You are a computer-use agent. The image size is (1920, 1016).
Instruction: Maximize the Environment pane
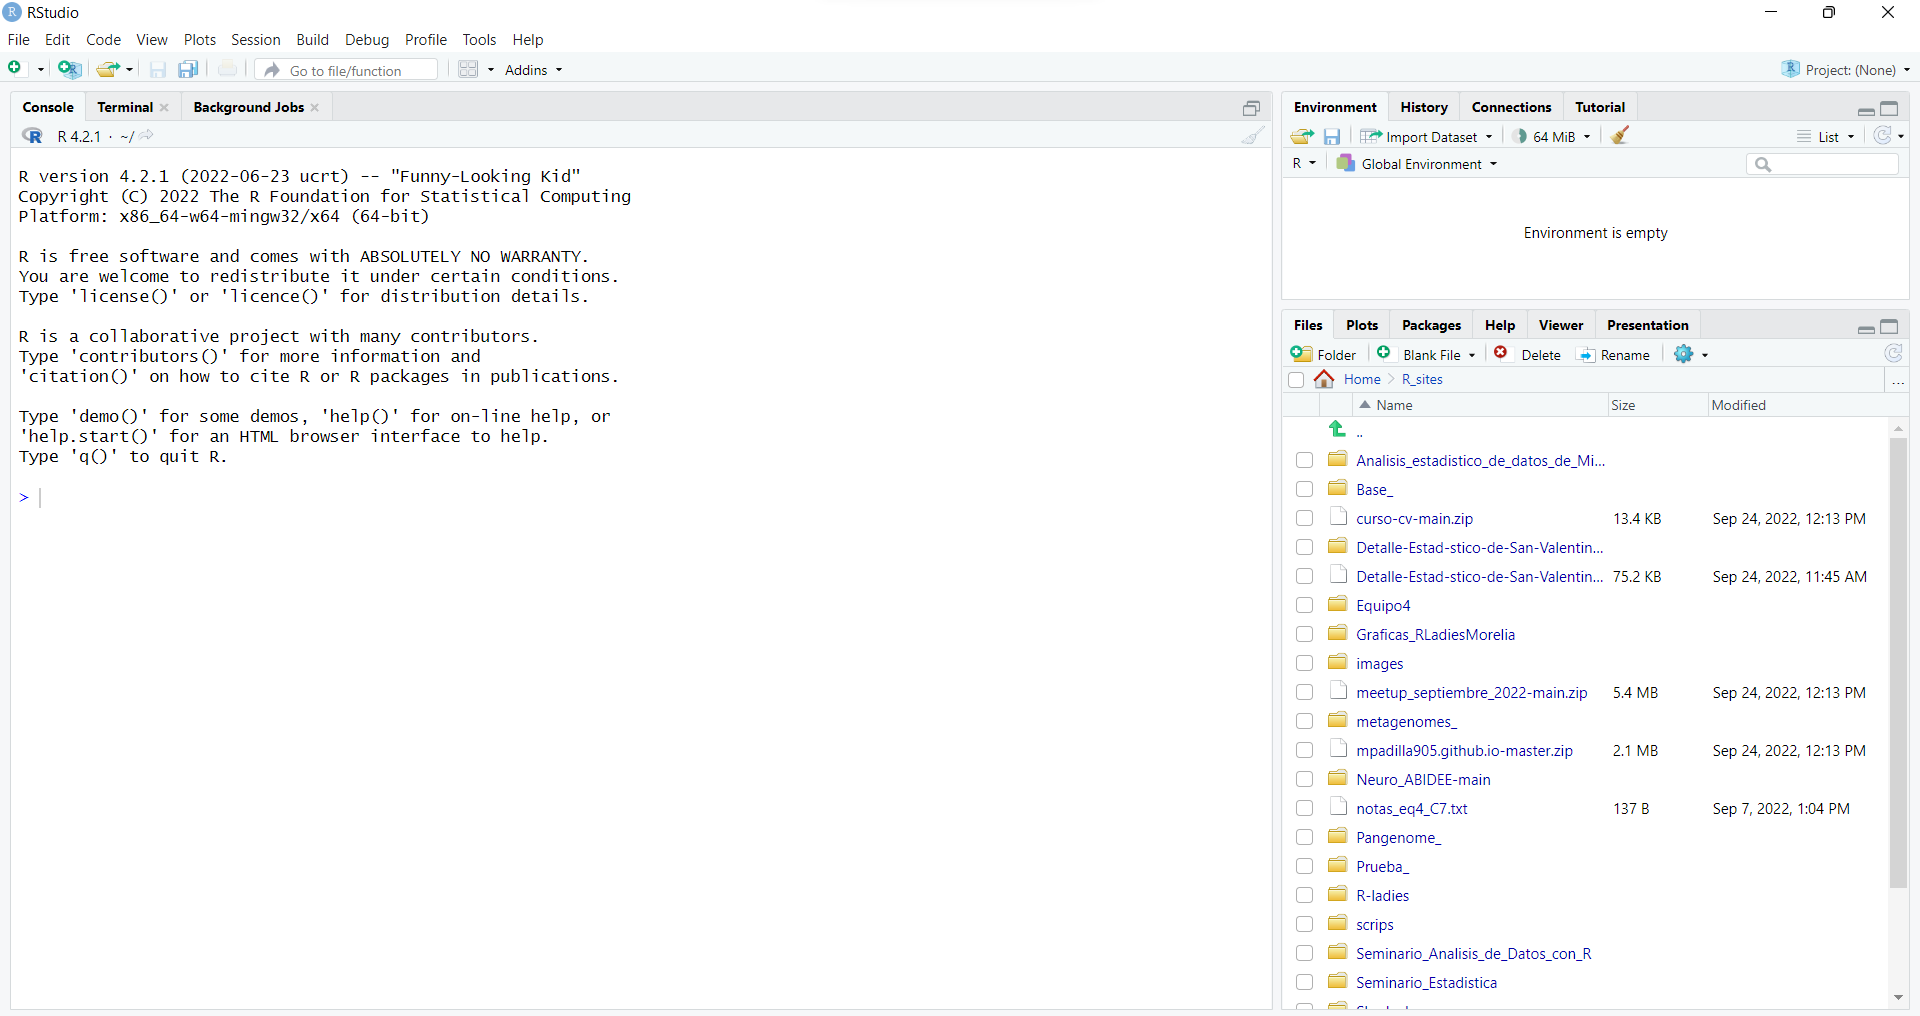pyautogui.click(x=1889, y=108)
